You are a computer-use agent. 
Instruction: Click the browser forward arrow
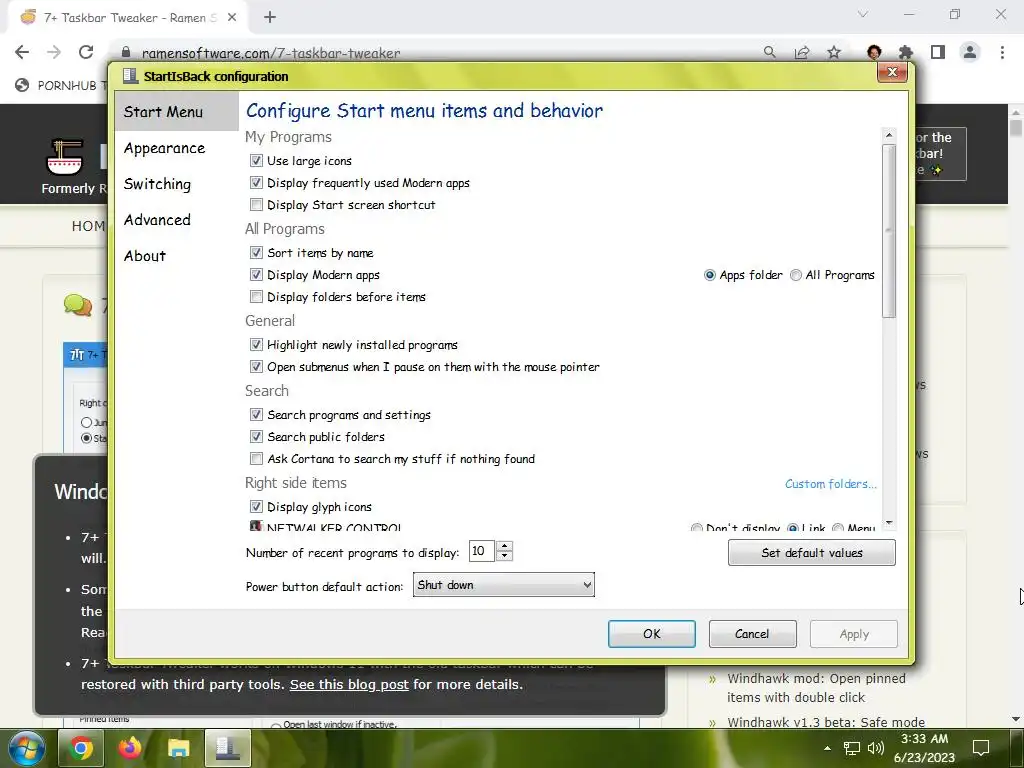pos(54,52)
